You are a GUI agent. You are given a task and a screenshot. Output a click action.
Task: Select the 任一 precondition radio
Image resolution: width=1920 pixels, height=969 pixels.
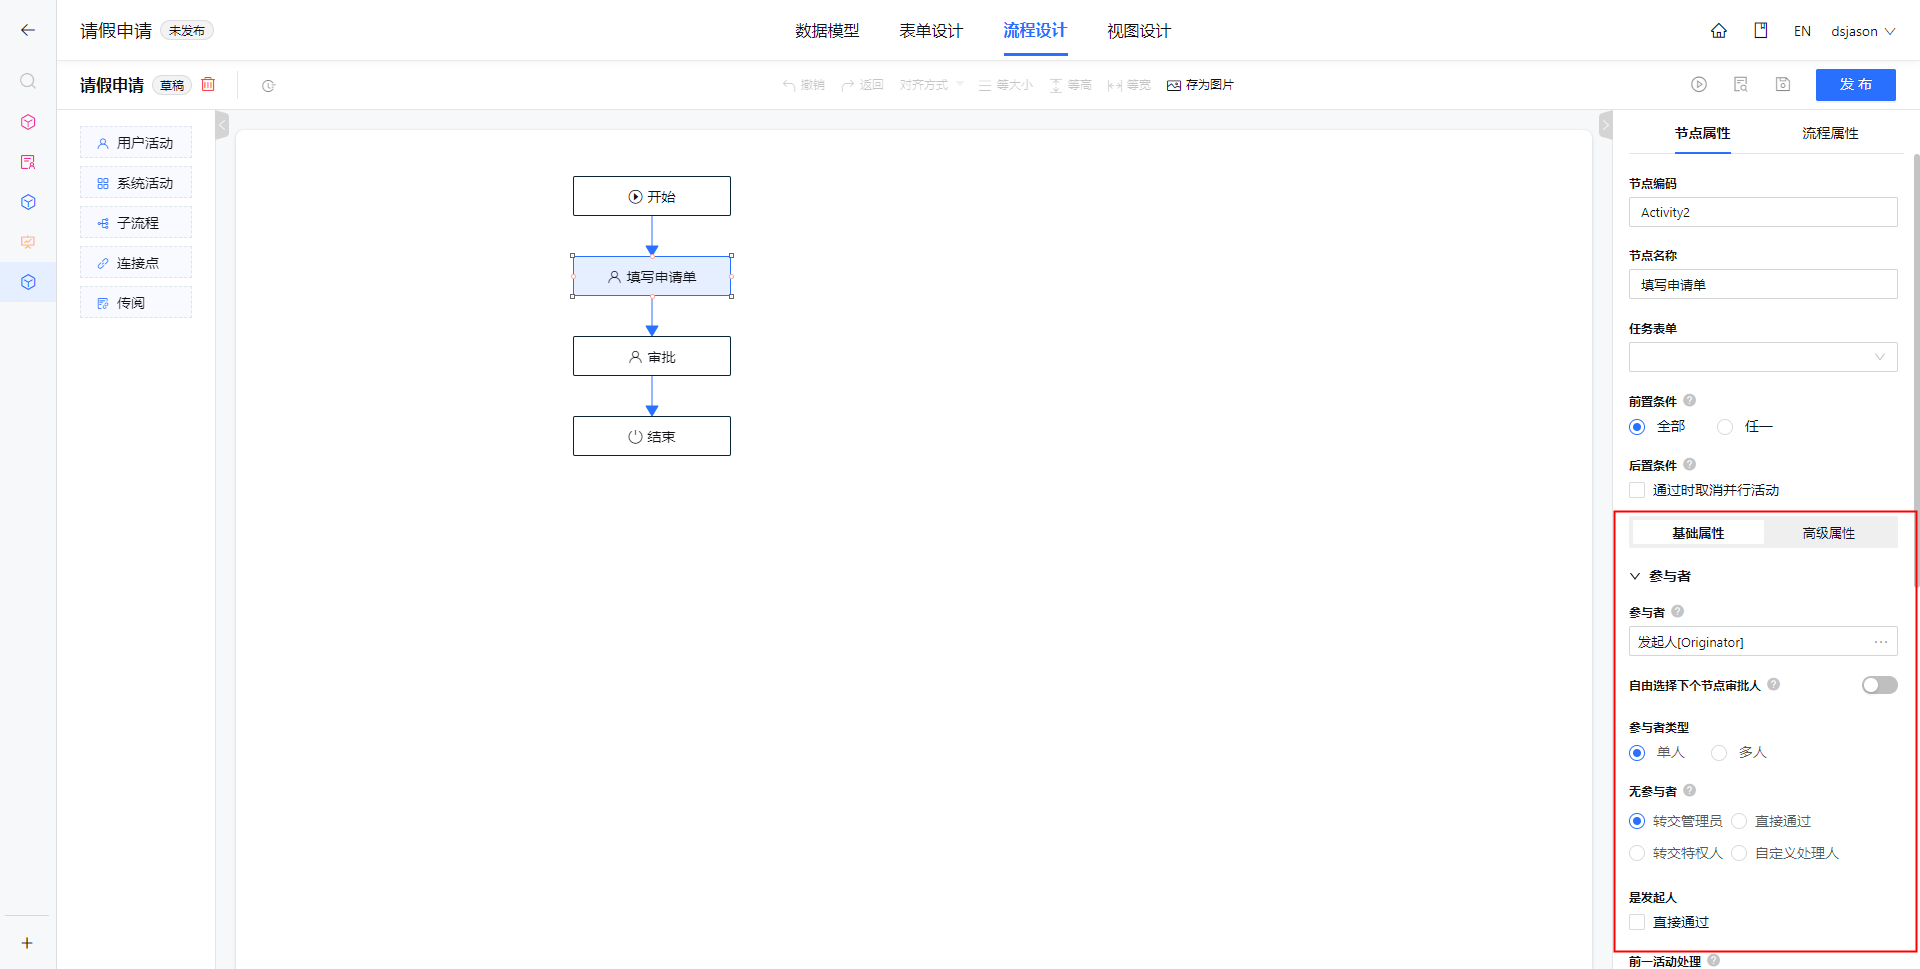[1725, 427]
